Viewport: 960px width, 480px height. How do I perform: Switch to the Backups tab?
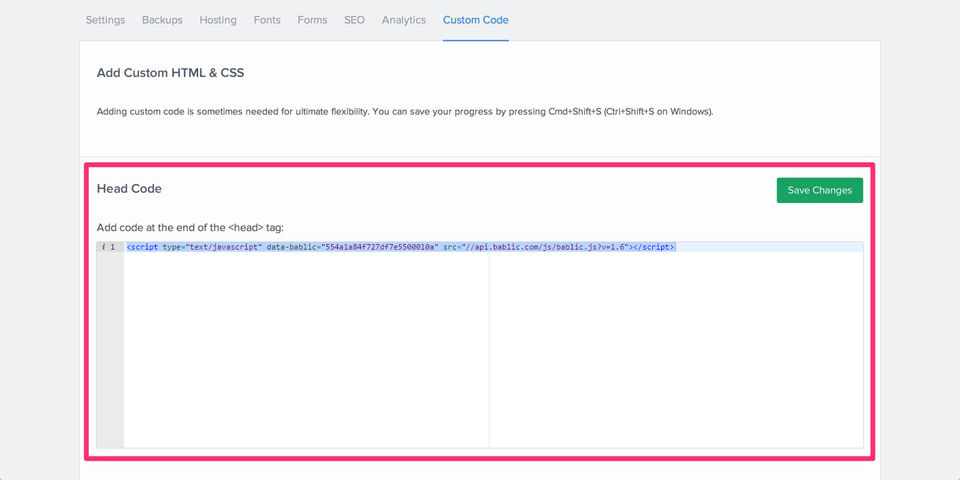coord(162,20)
